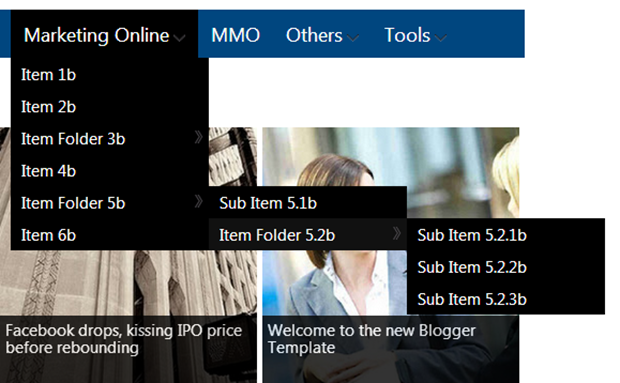Open Item Folder 5b submenu

(x=110, y=203)
